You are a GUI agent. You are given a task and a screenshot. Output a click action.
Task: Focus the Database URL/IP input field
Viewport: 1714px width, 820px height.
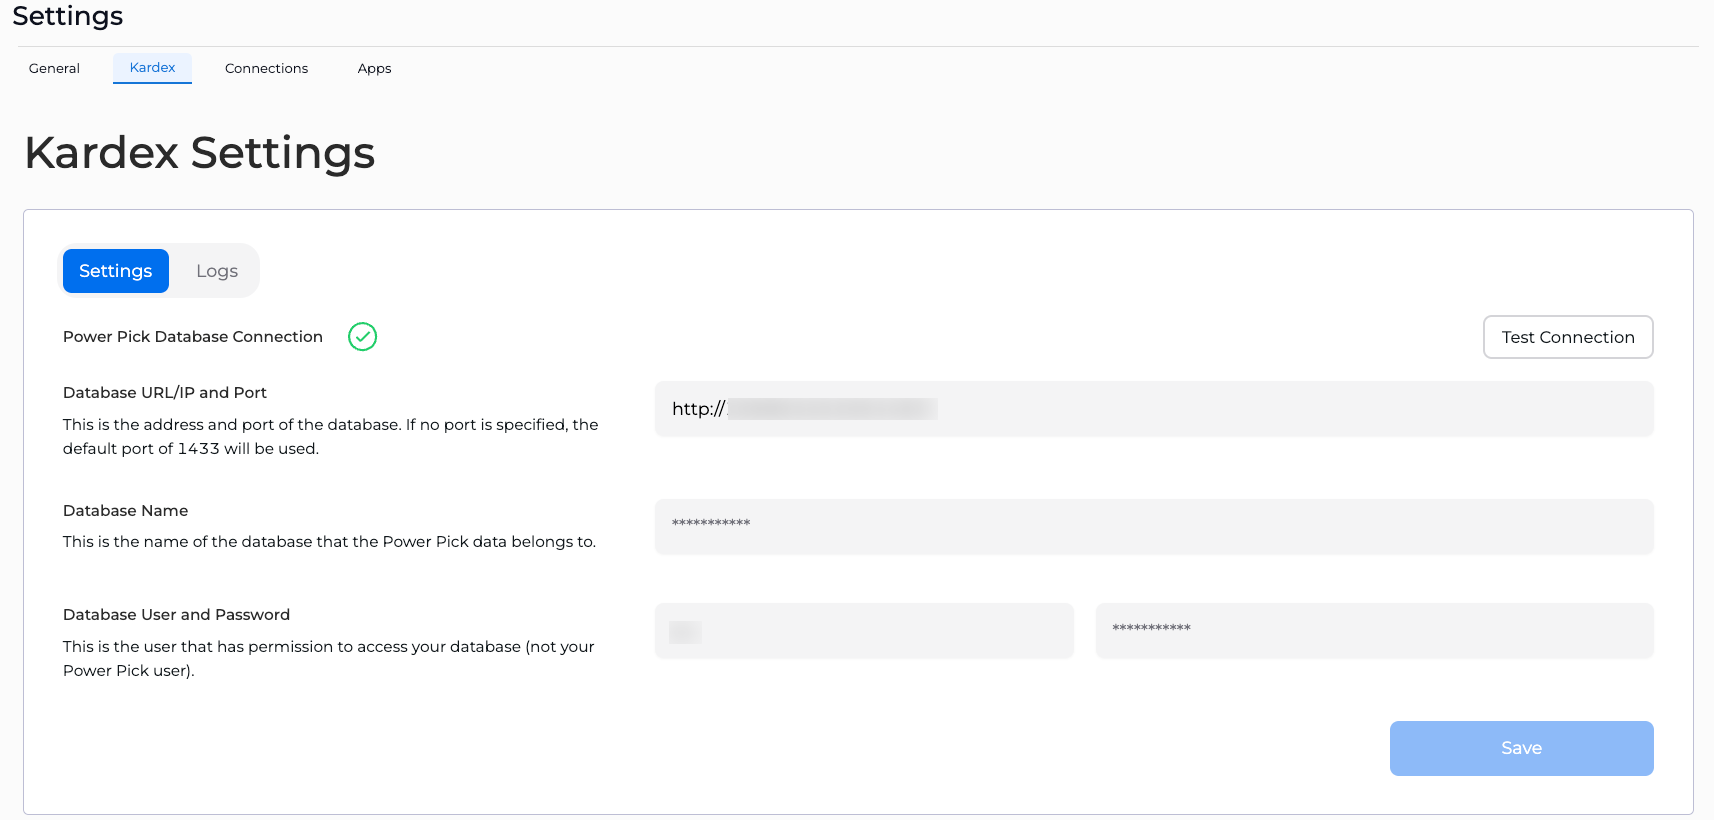(1154, 409)
